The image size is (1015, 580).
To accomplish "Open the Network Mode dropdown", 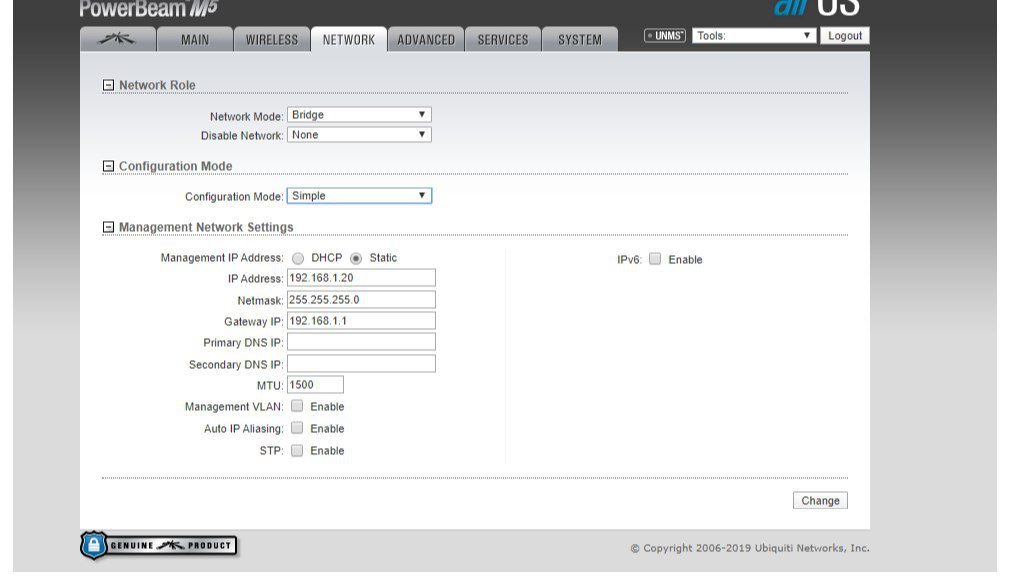I will (x=359, y=115).
